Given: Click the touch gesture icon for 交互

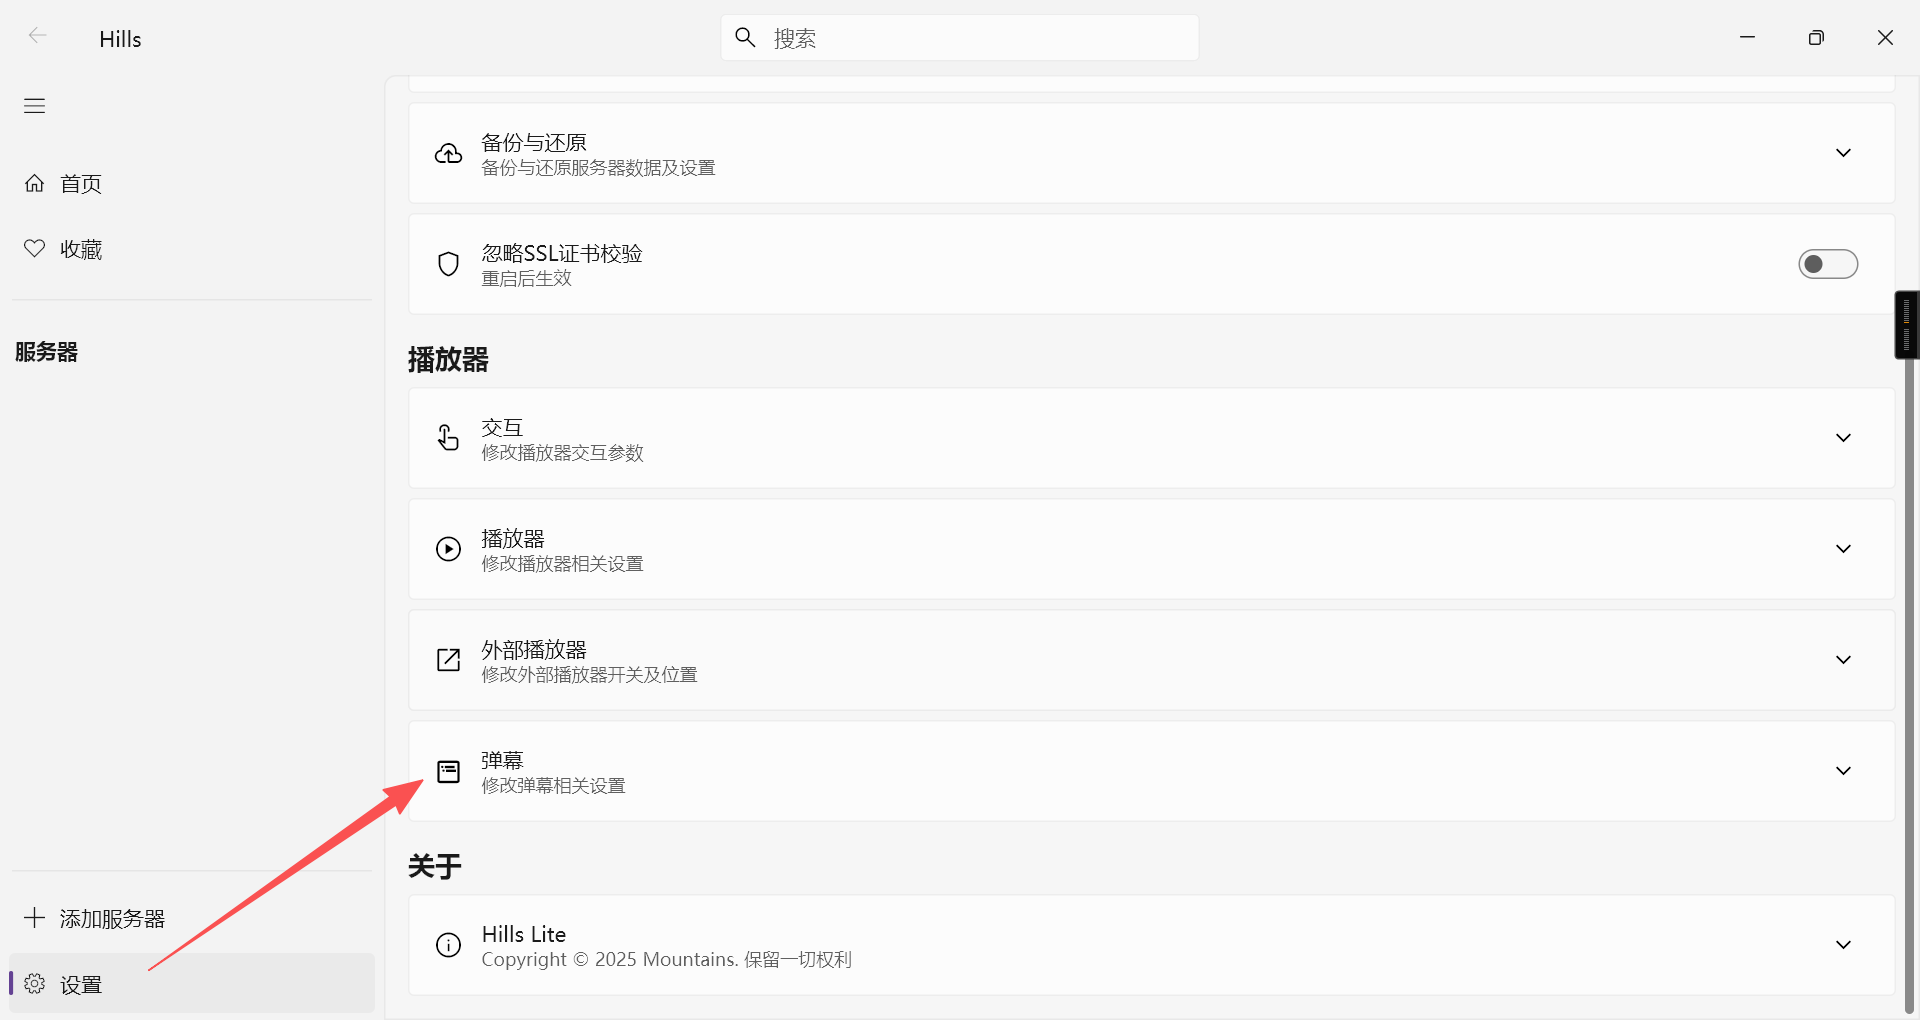Looking at the screenshot, I should coord(448,438).
